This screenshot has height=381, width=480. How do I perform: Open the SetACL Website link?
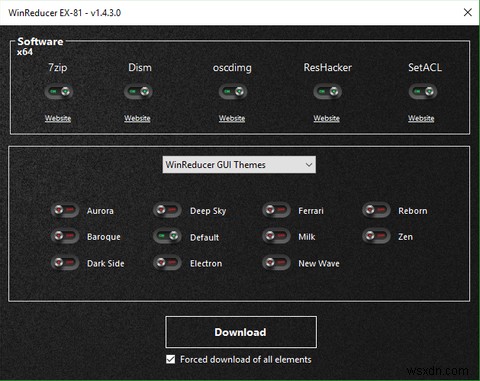click(x=421, y=118)
